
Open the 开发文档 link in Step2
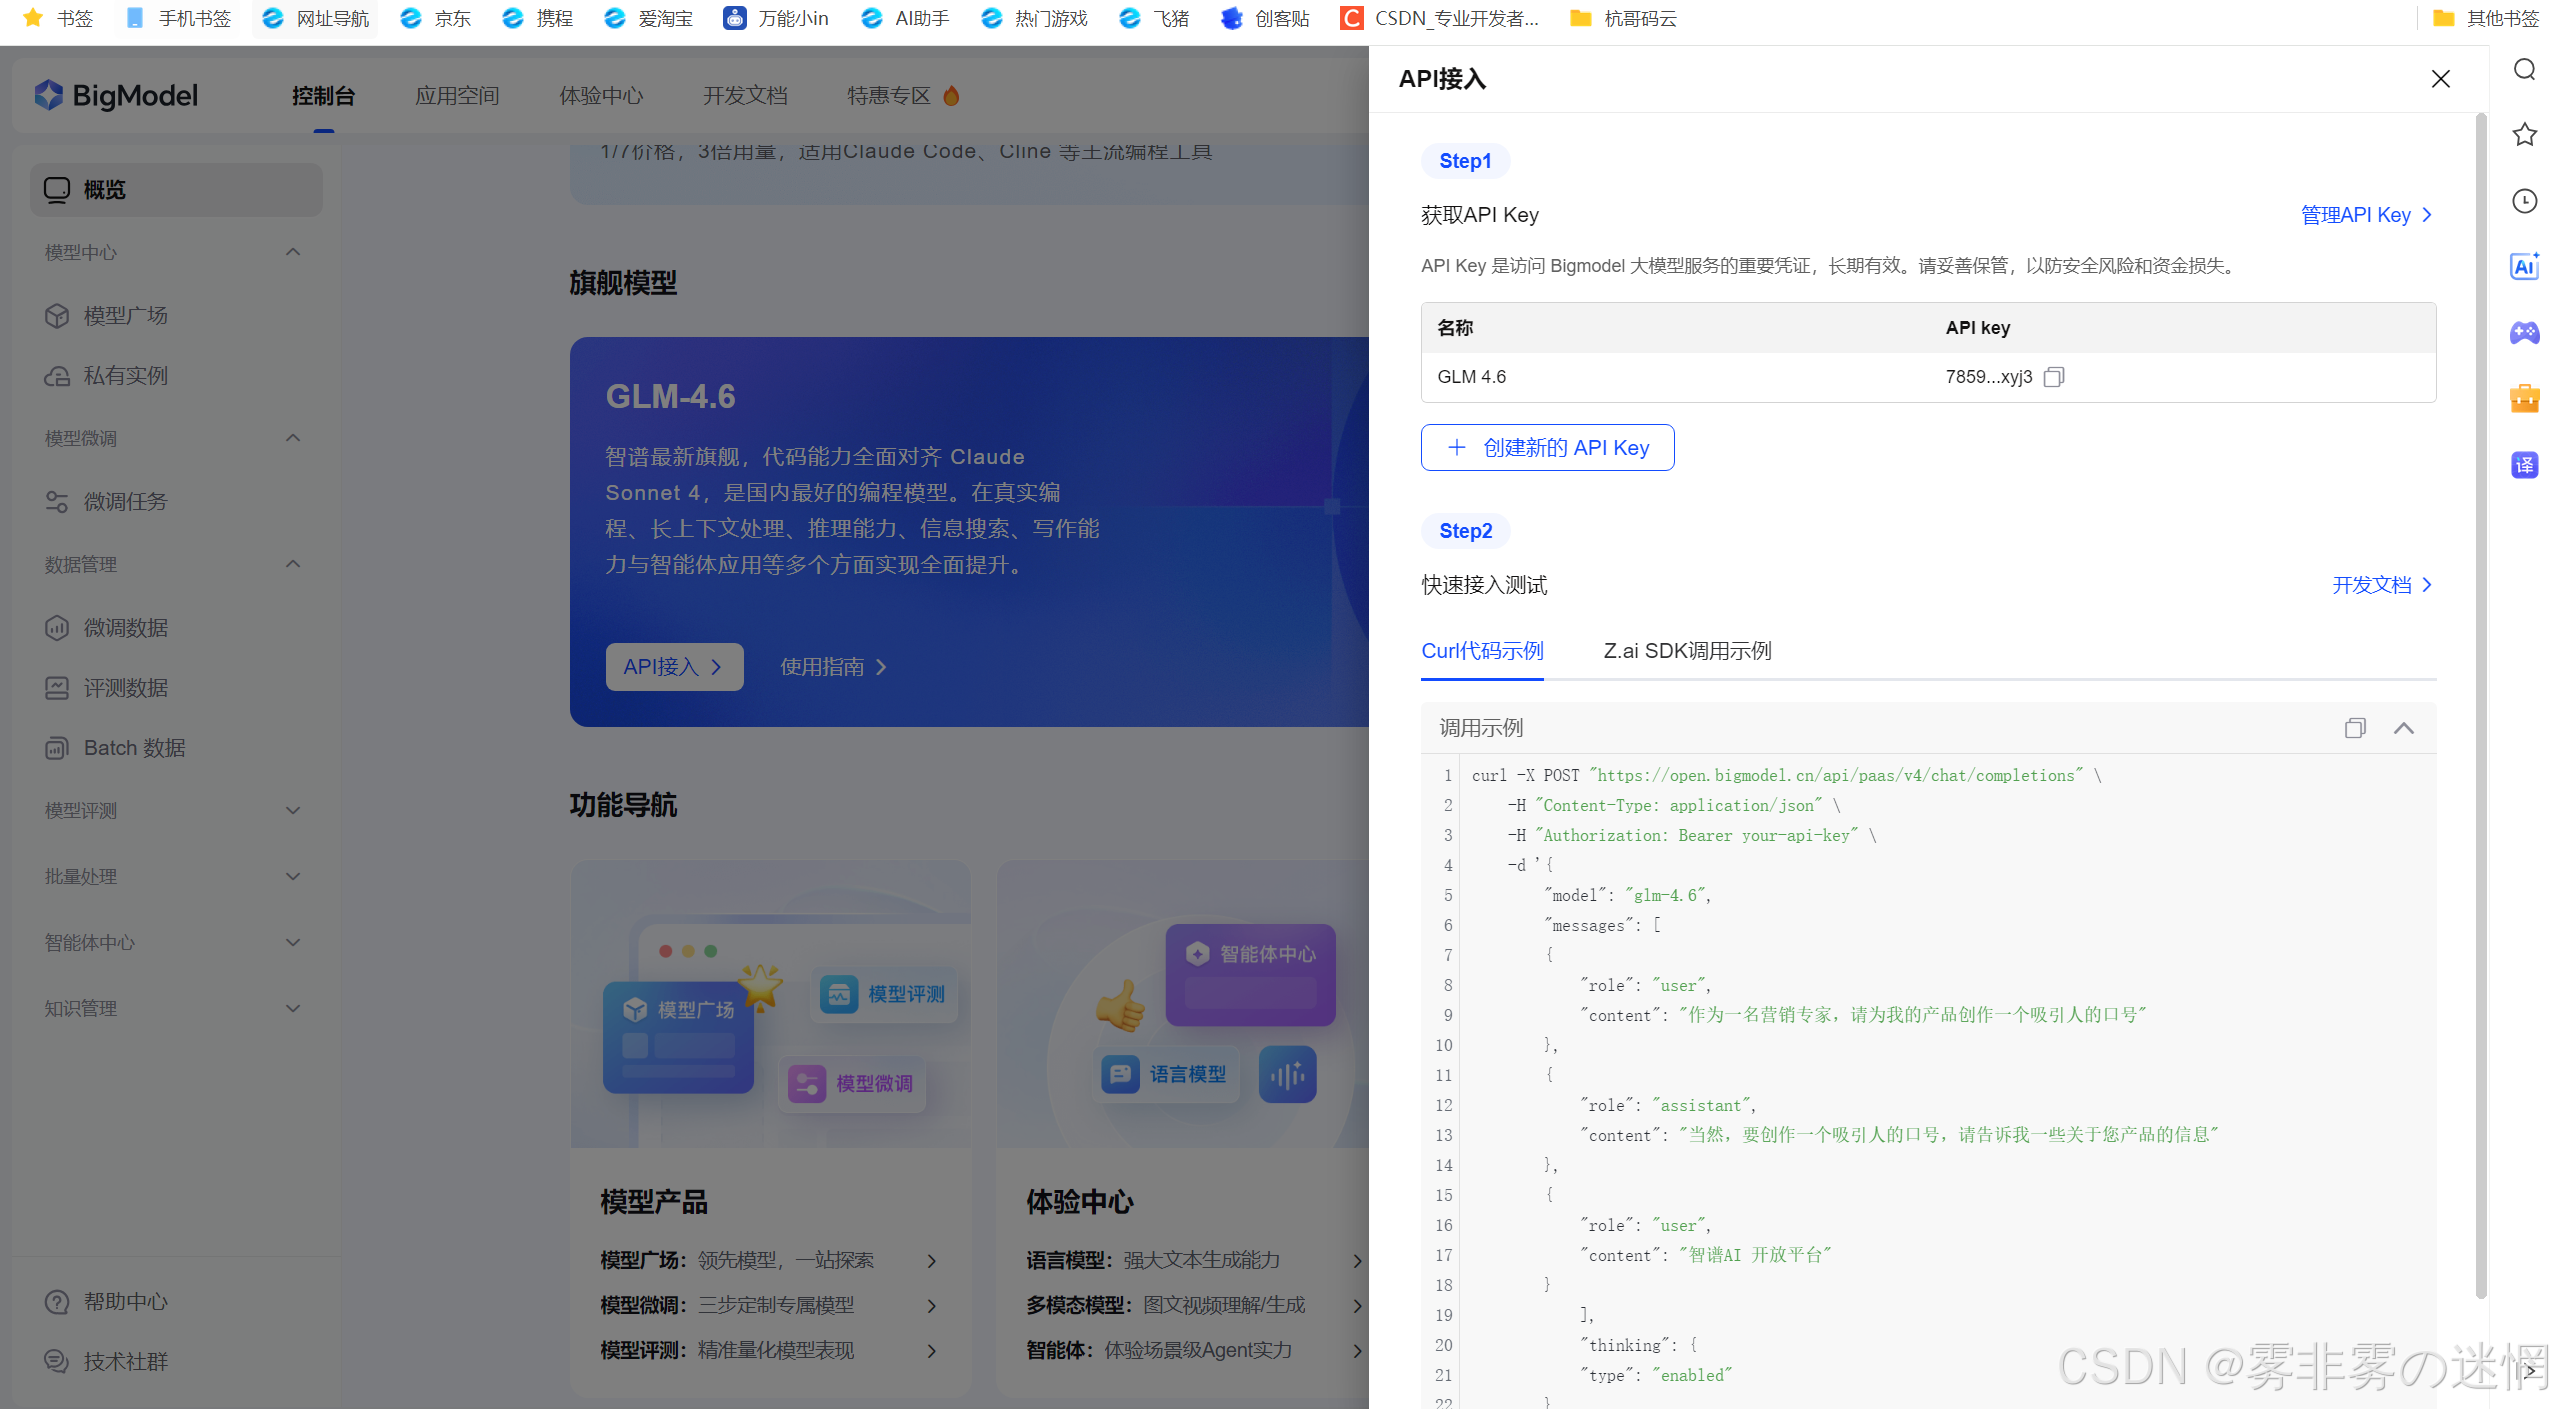2381,585
